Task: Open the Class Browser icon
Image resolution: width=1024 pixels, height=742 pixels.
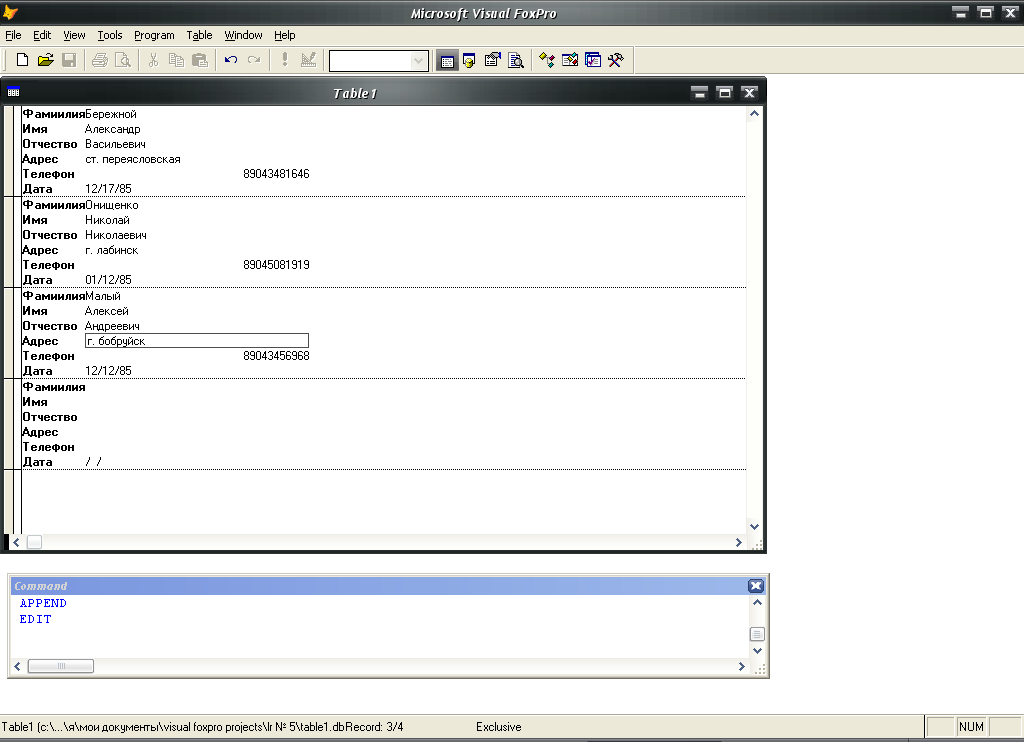Action: click(x=547, y=61)
